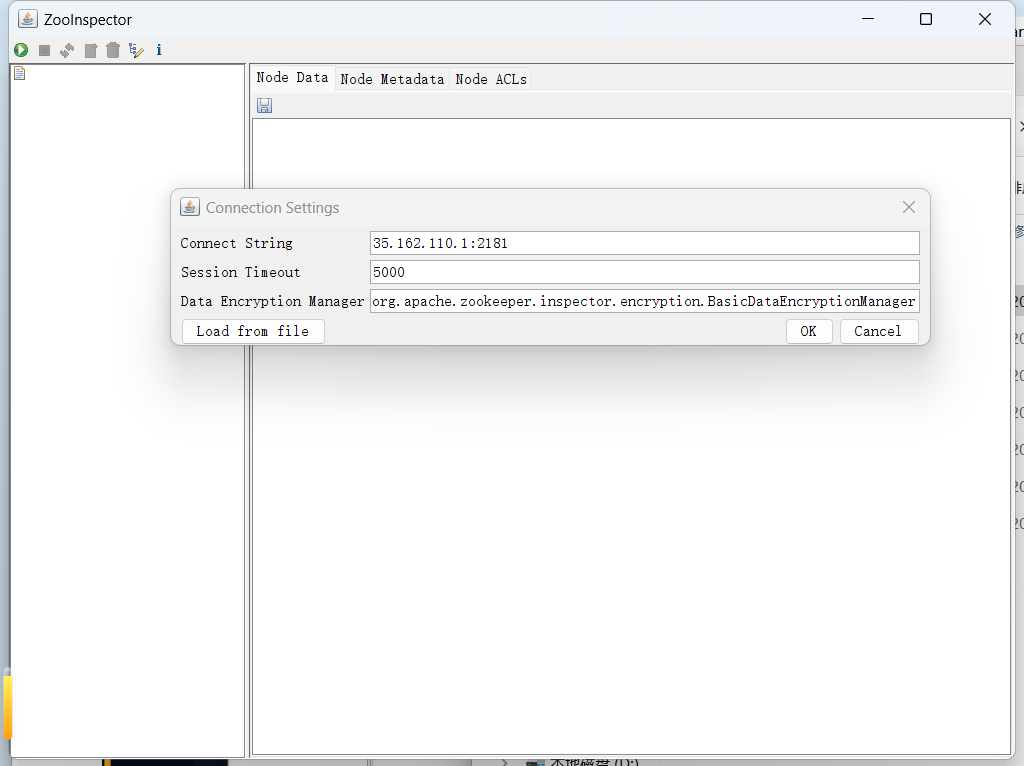Click Cancel in Connection Settings
The height and width of the screenshot is (766, 1024).
(878, 331)
